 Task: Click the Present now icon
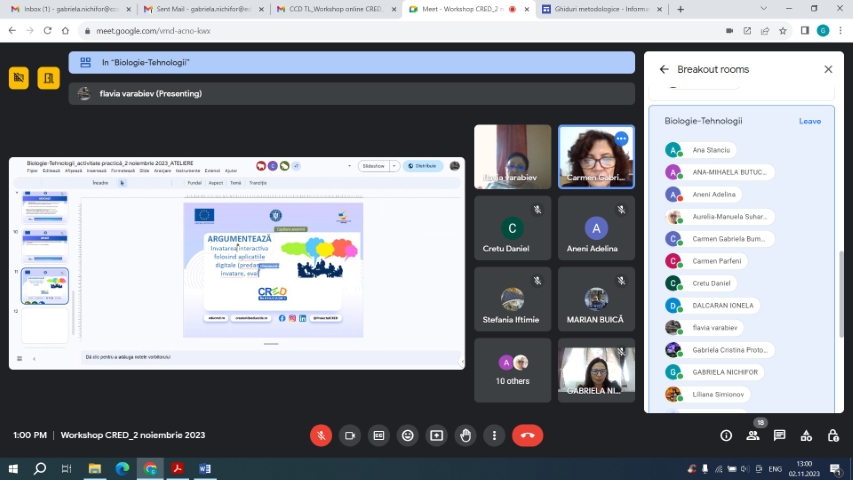(x=436, y=435)
